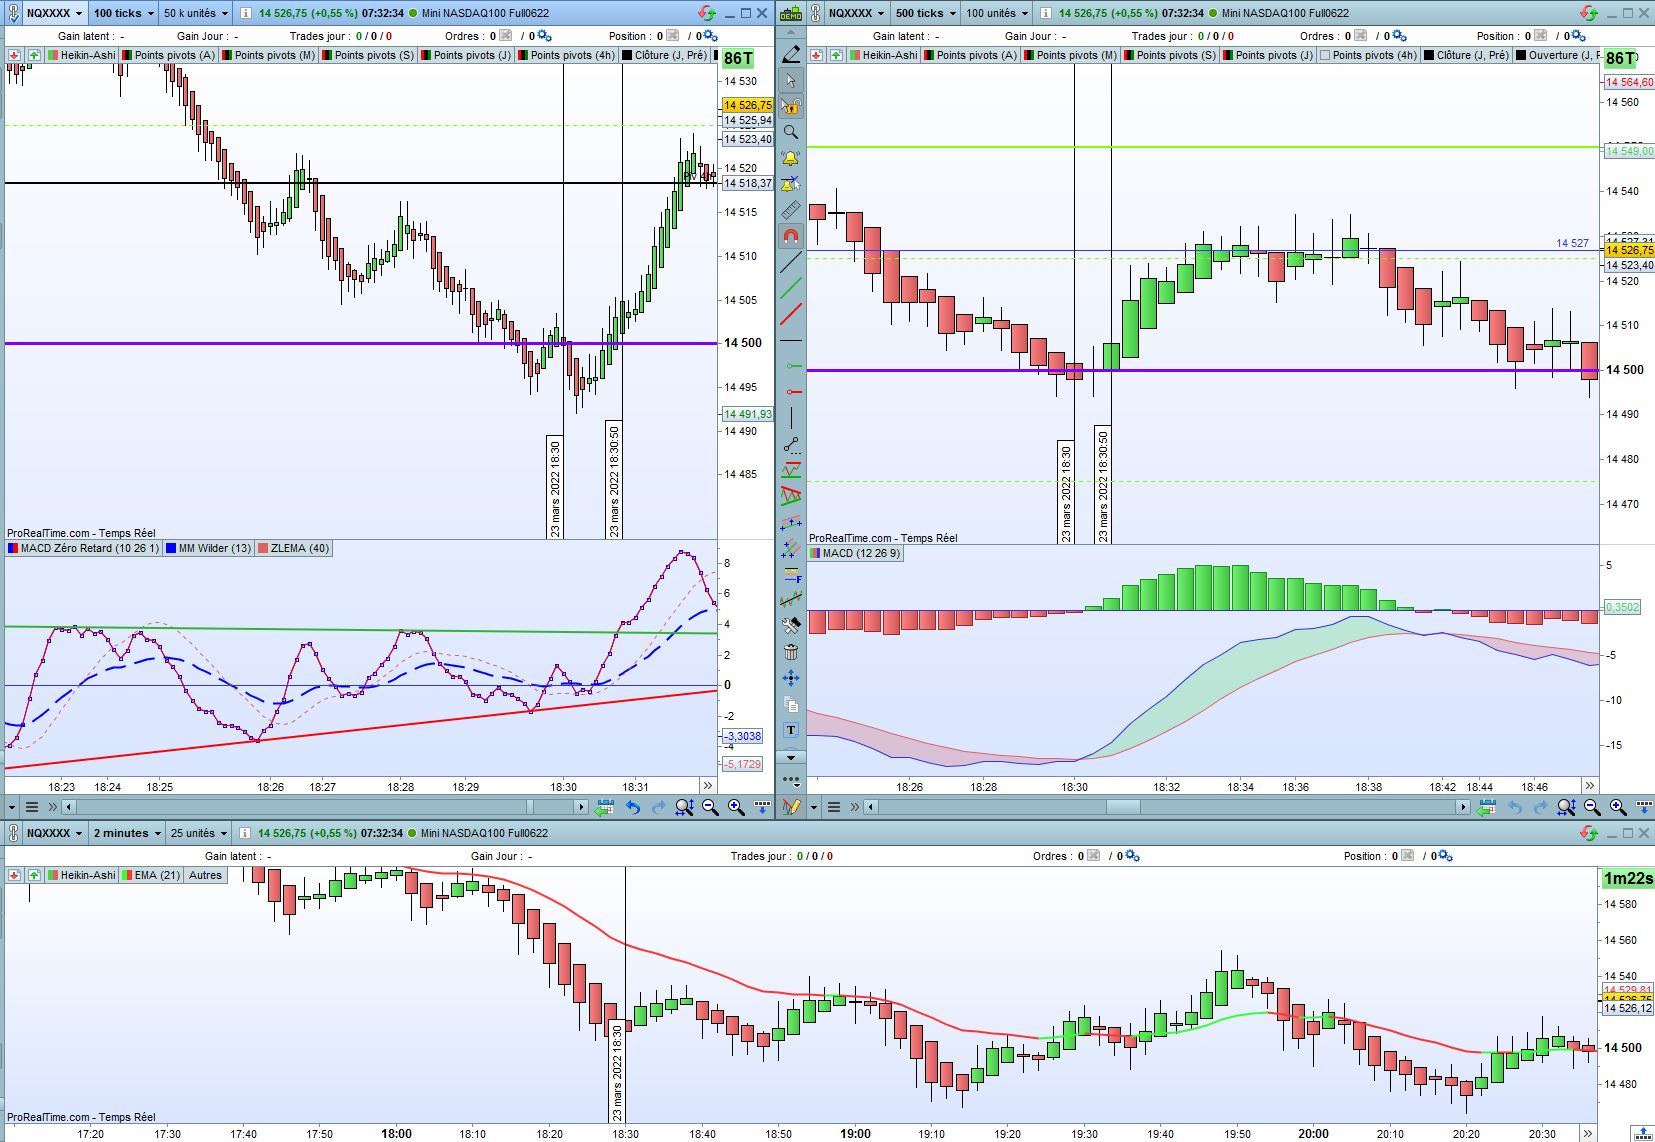This screenshot has width=1655, height=1142.
Task: Open the 25 unités dropdown
Action: [199, 833]
